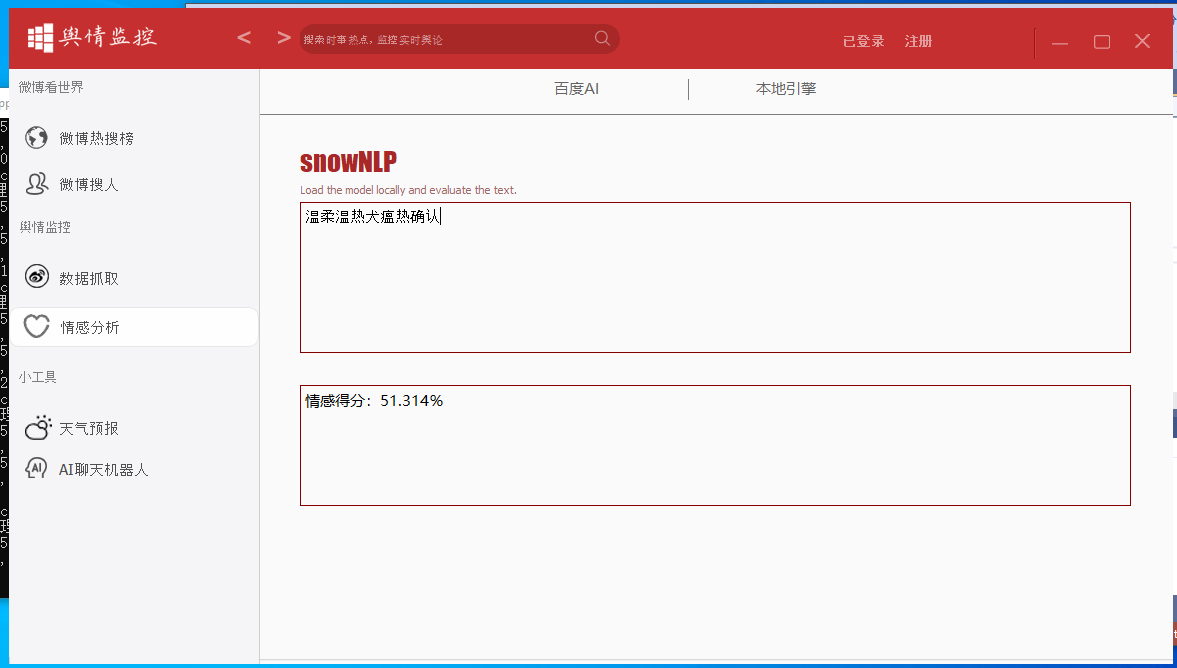The width and height of the screenshot is (1177, 668).
Task: Click the 'Load the model locally' description text
Action: [408, 190]
